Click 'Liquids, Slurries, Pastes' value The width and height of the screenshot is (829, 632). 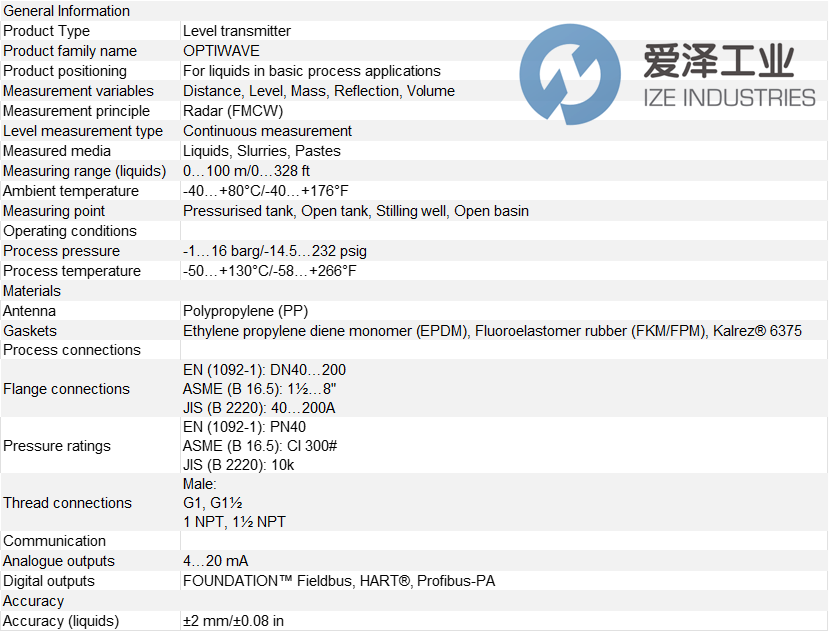coord(261,151)
